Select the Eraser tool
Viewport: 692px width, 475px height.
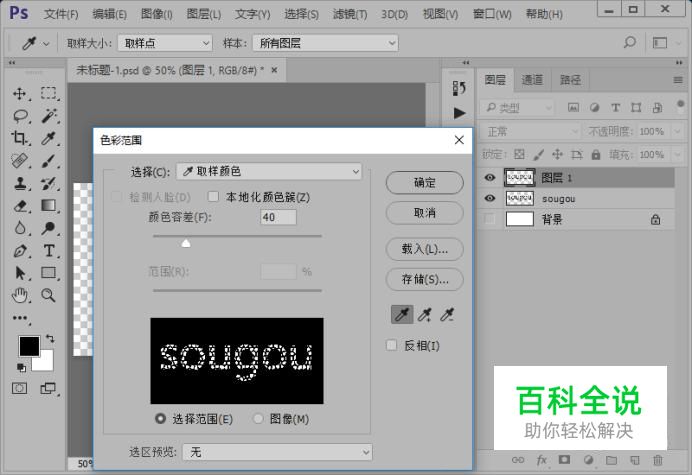coord(19,206)
